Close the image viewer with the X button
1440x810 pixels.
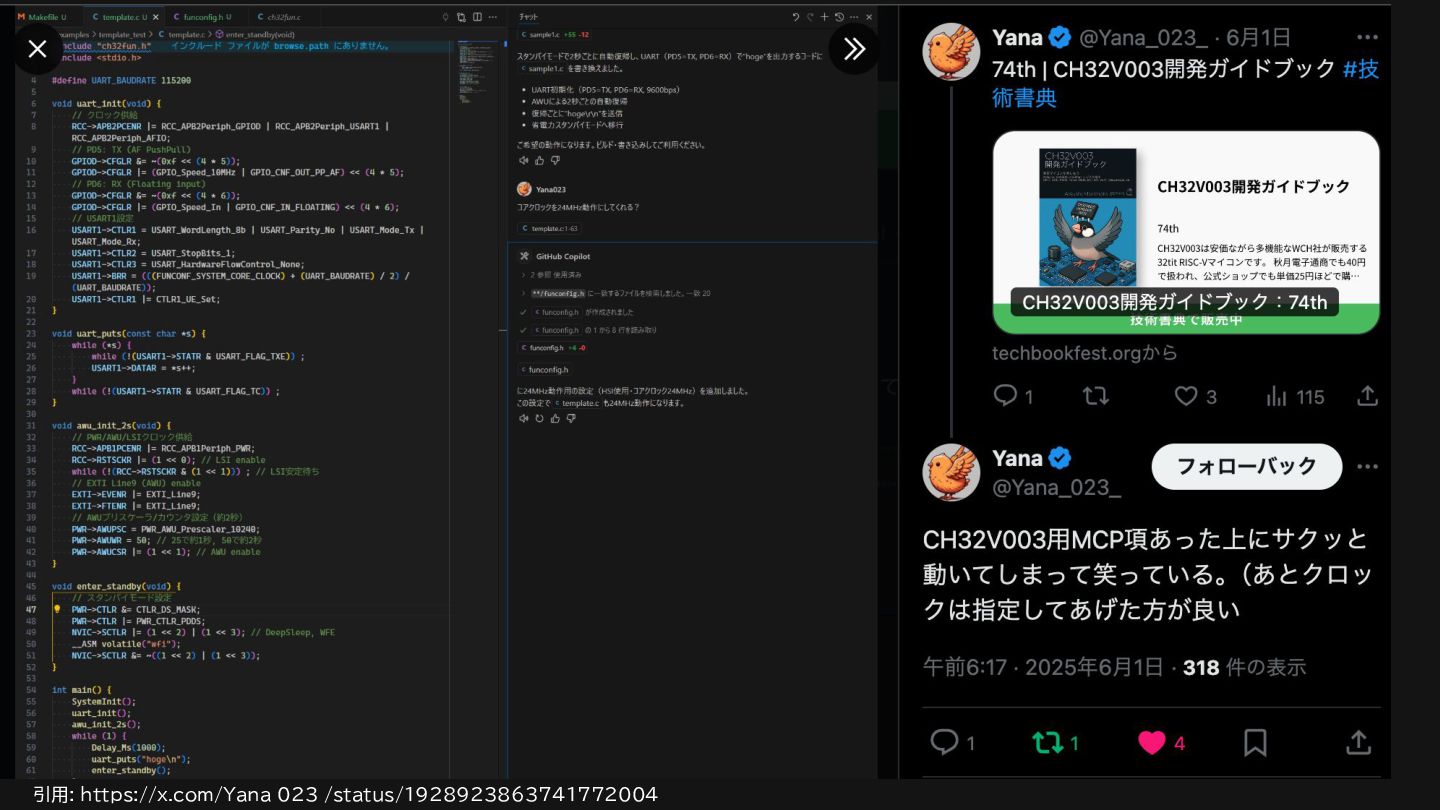point(37,49)
